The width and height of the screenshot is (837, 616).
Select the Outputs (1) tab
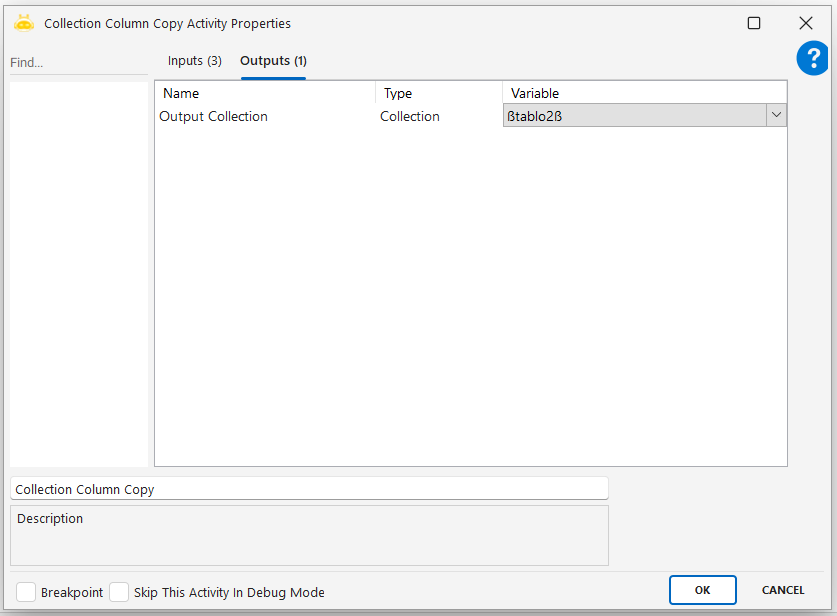click(x=273, y=61)
